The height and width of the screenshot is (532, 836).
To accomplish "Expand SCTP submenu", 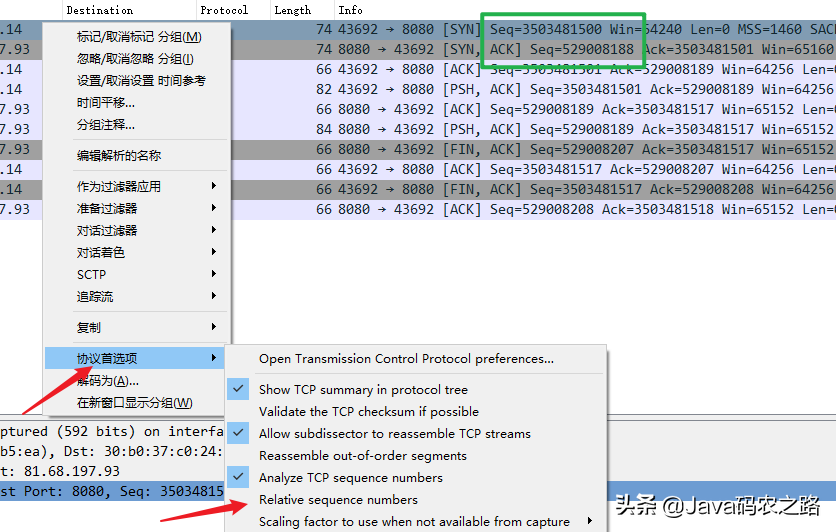I will click(x=138, y=275).
